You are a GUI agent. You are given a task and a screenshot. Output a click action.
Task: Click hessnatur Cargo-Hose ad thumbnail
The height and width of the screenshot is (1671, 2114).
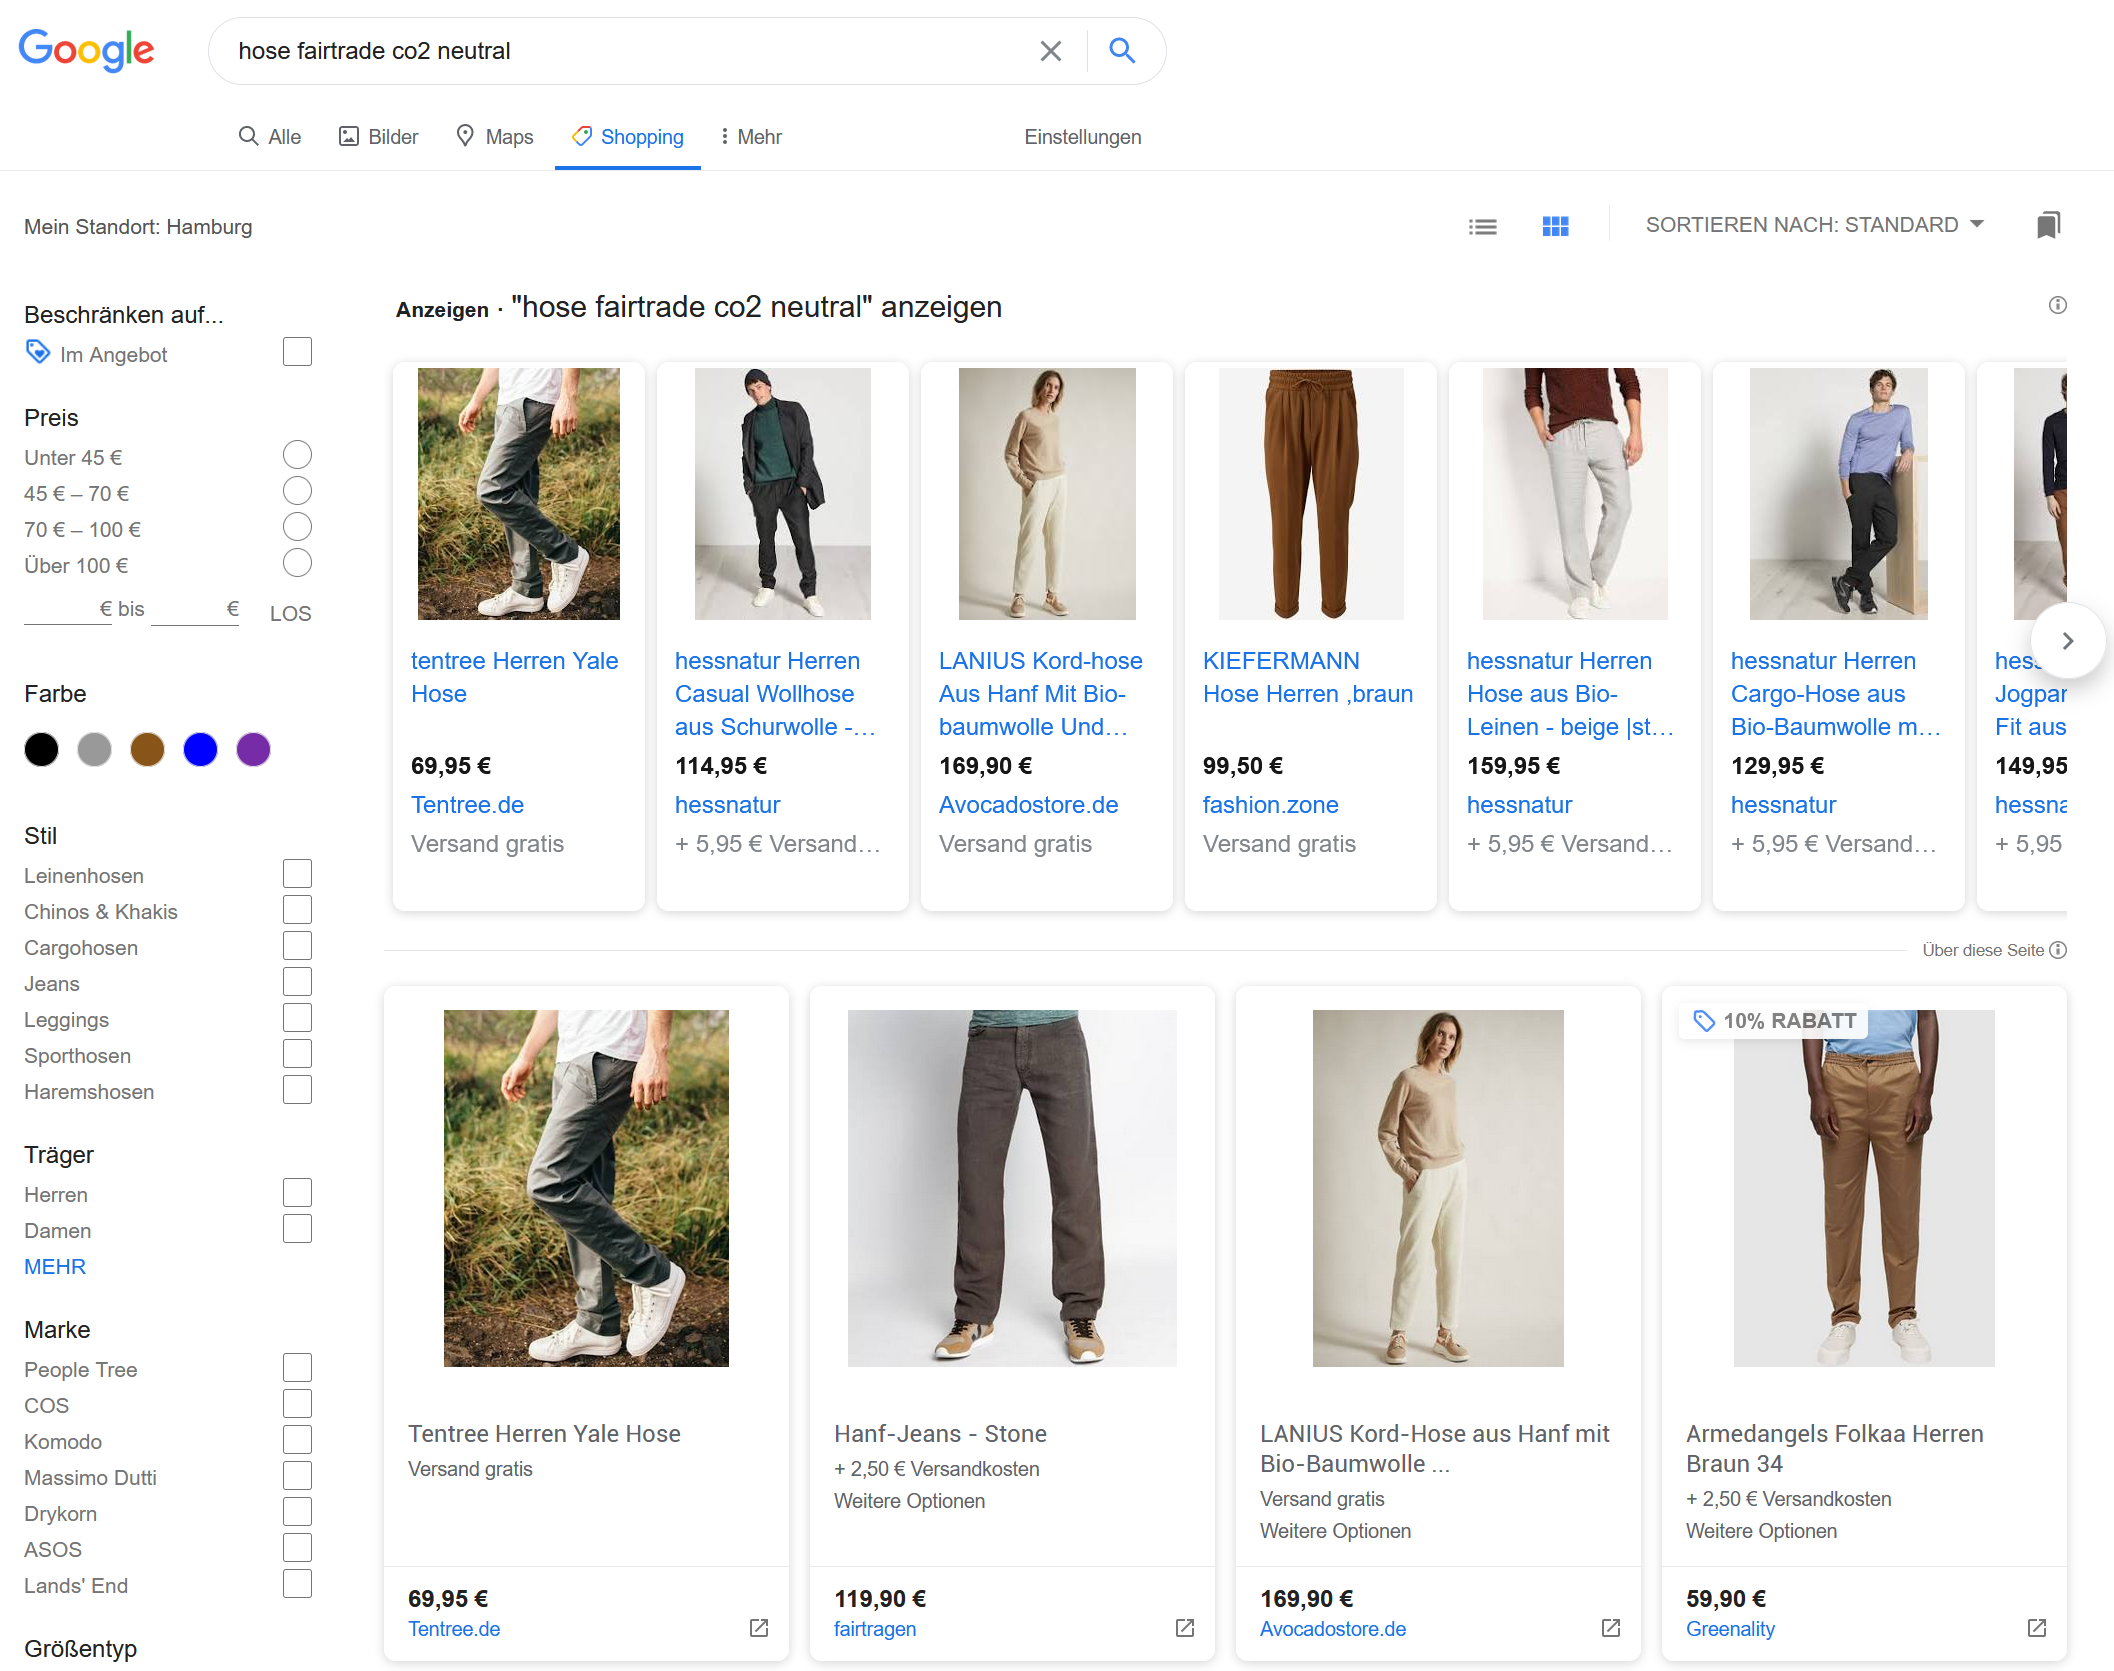pyautogui.click(x=1838, y=494)
